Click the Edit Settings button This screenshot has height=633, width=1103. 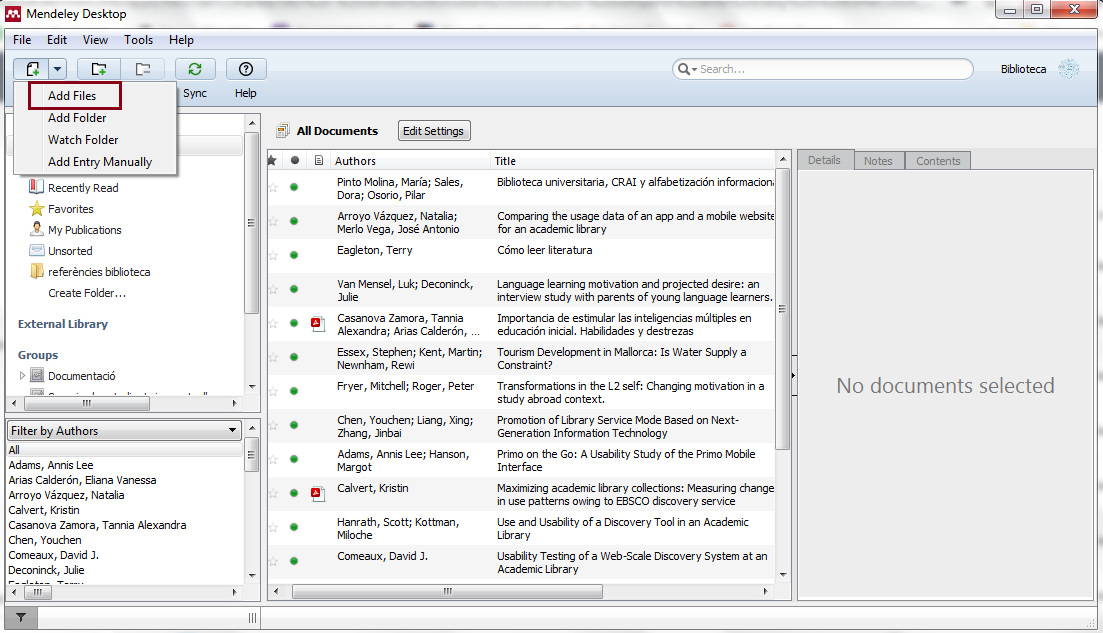(433, 131)
